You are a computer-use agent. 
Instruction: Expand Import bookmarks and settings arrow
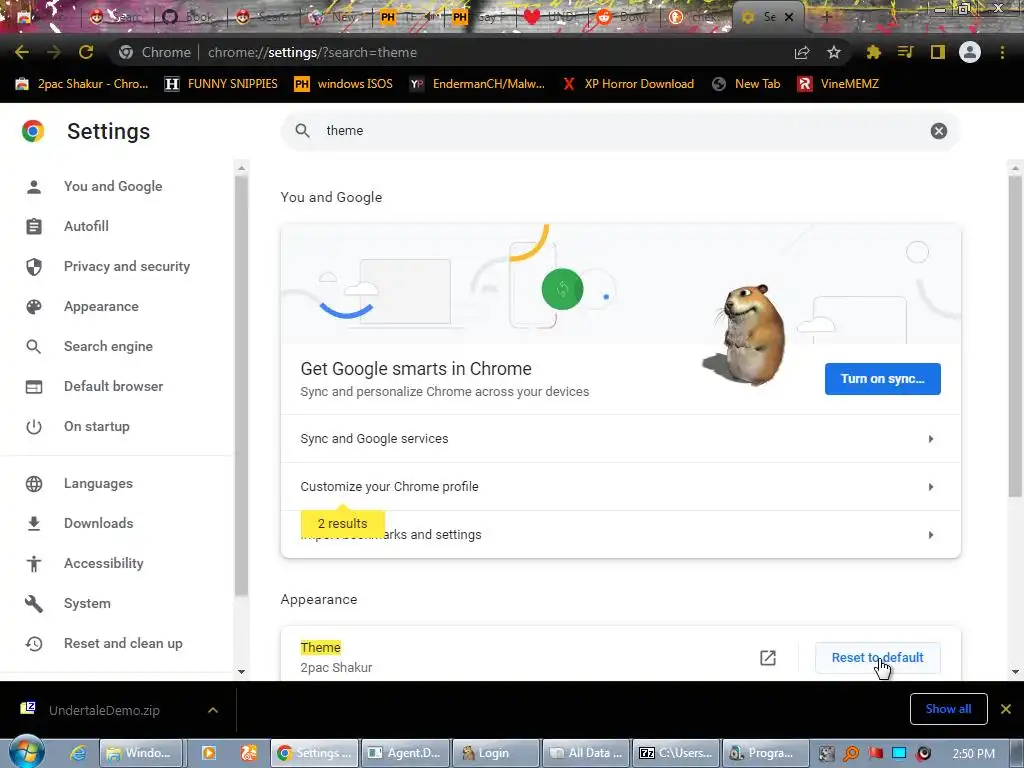[x=931, y=535]
